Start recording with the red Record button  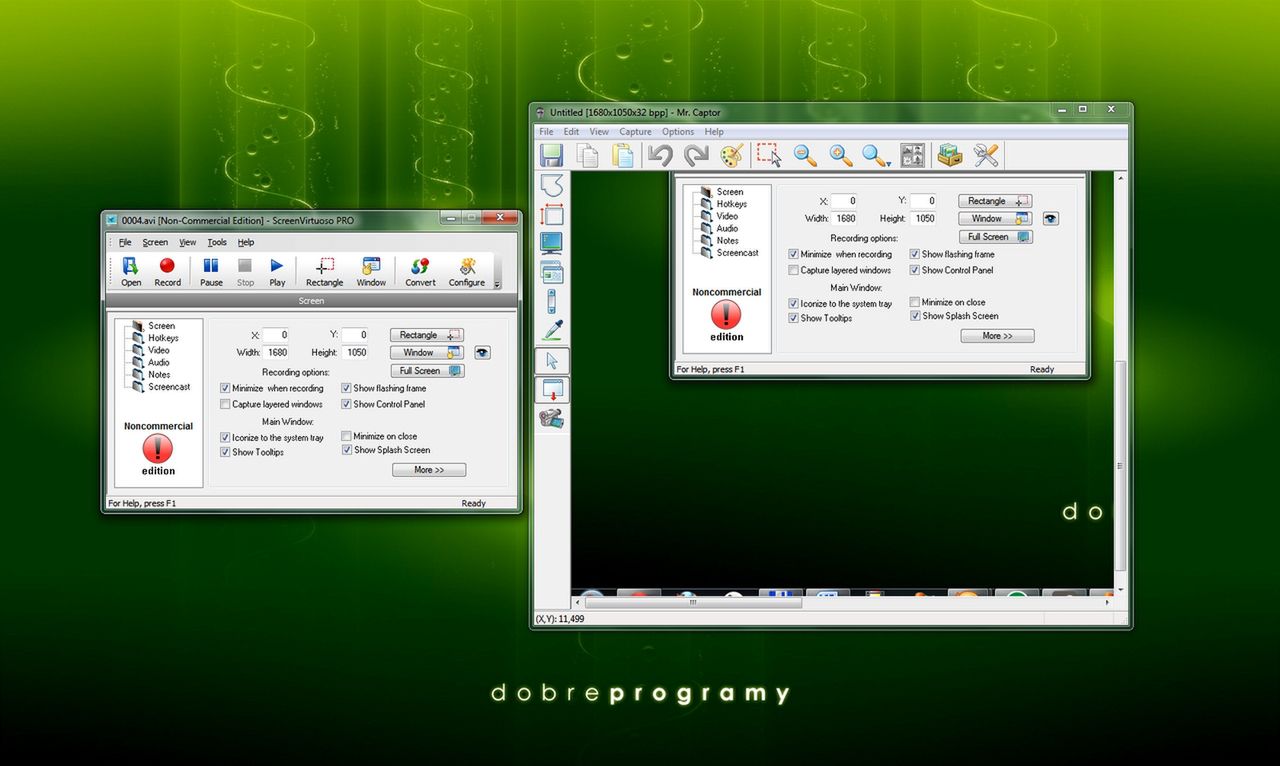point(167,271)
